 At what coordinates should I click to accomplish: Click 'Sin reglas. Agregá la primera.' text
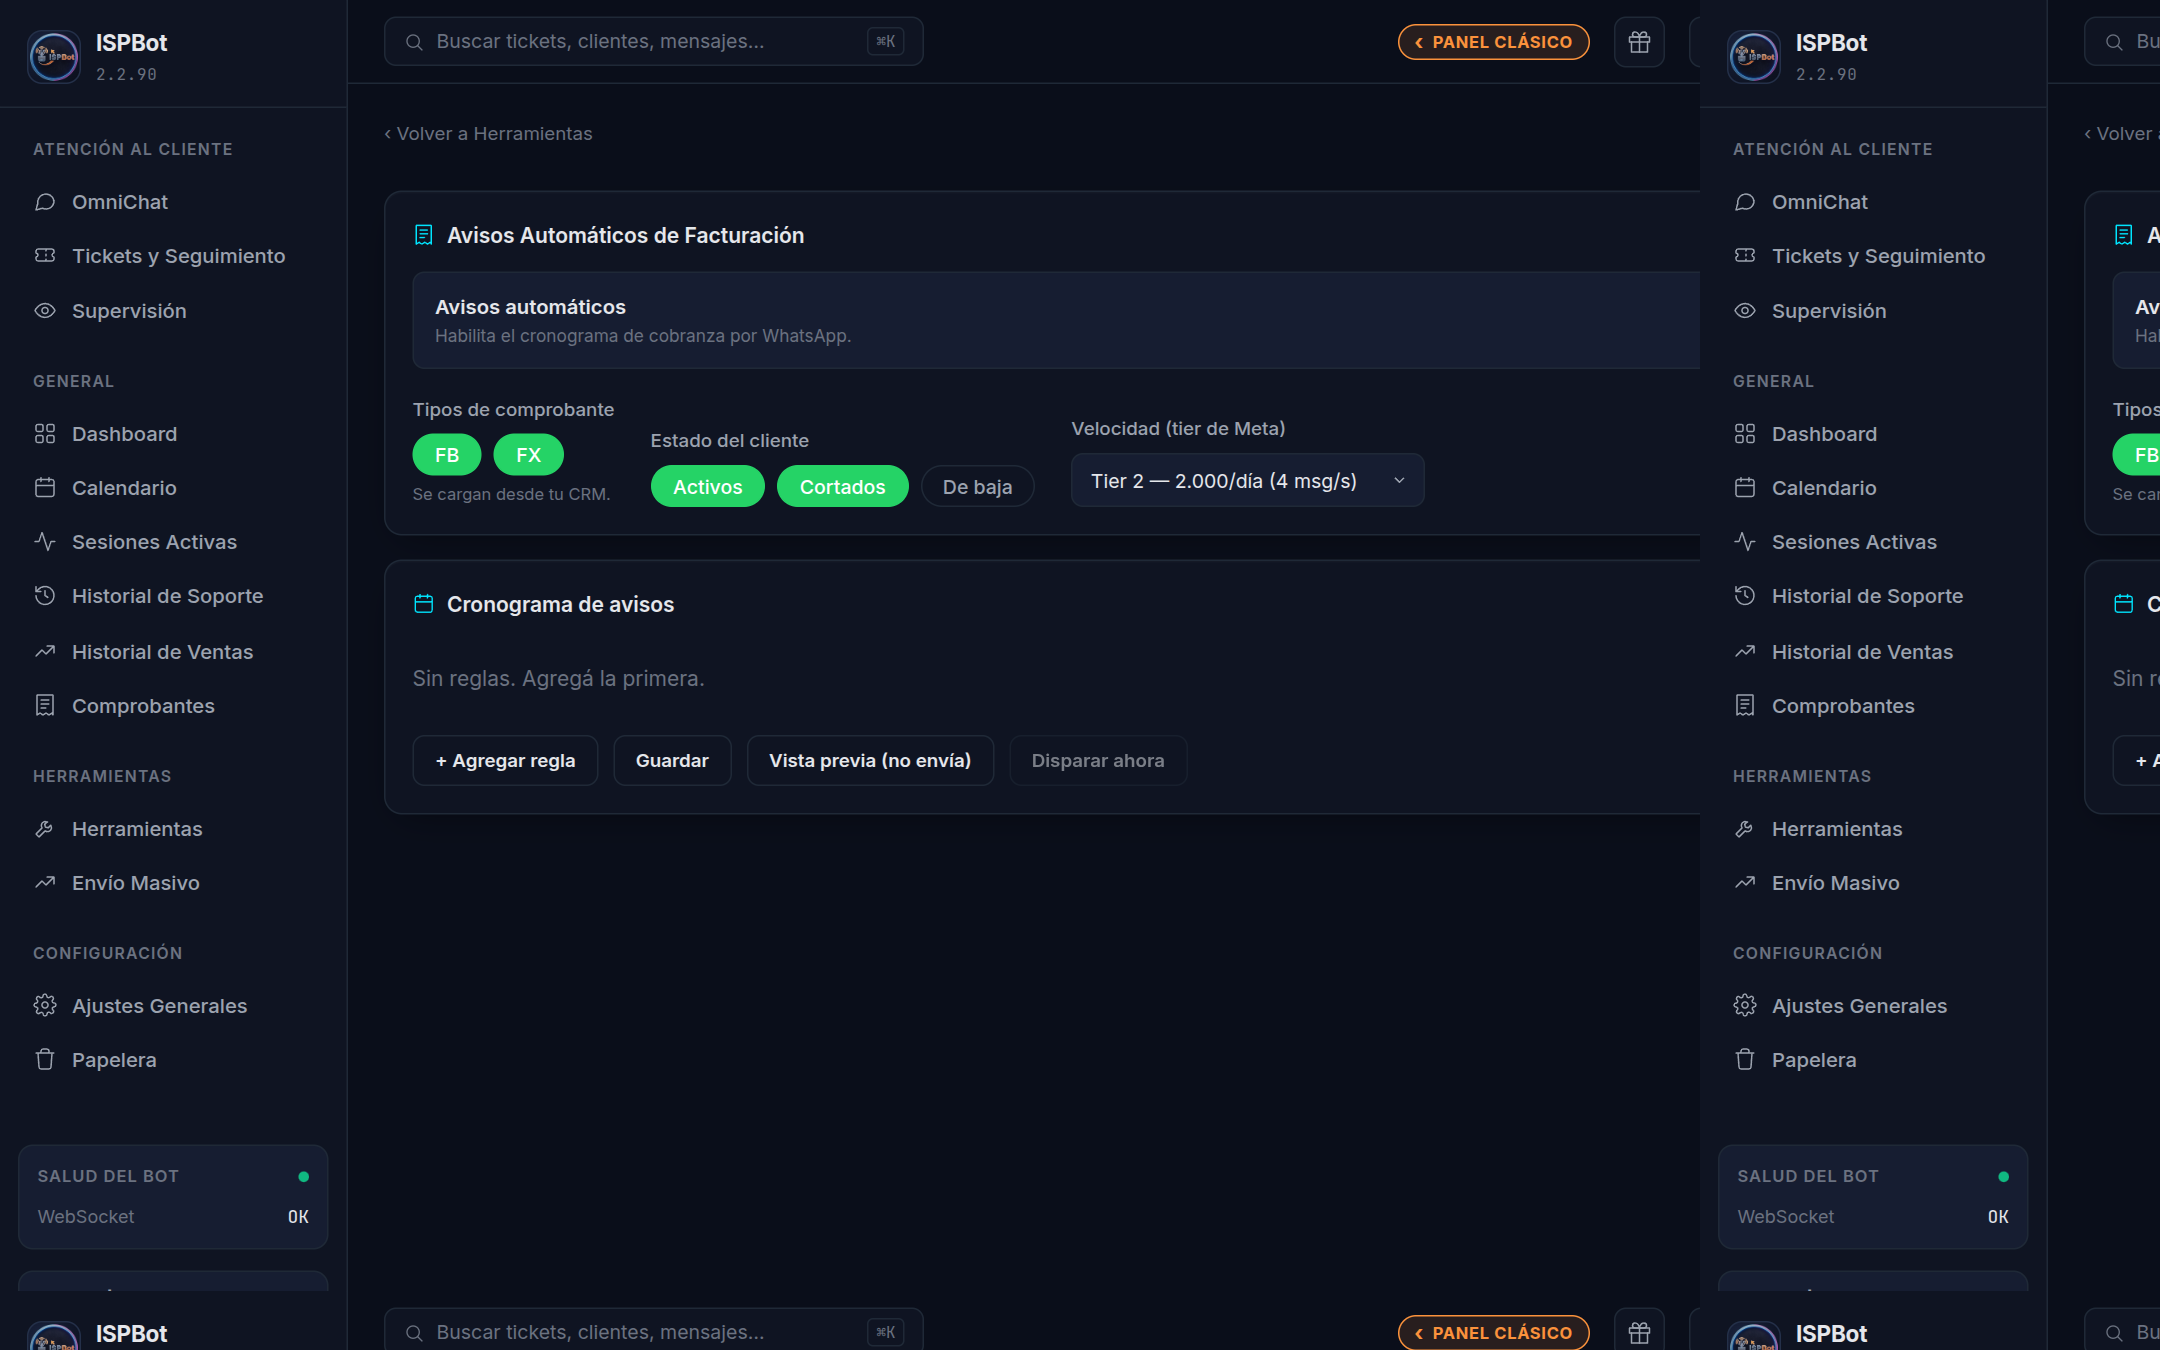point(559,679)
